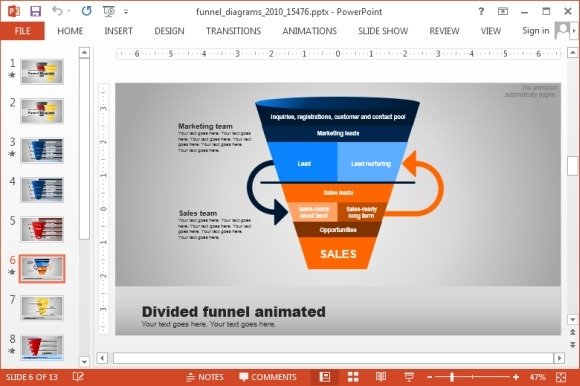Click the zoom in plus button

(516, 377)
